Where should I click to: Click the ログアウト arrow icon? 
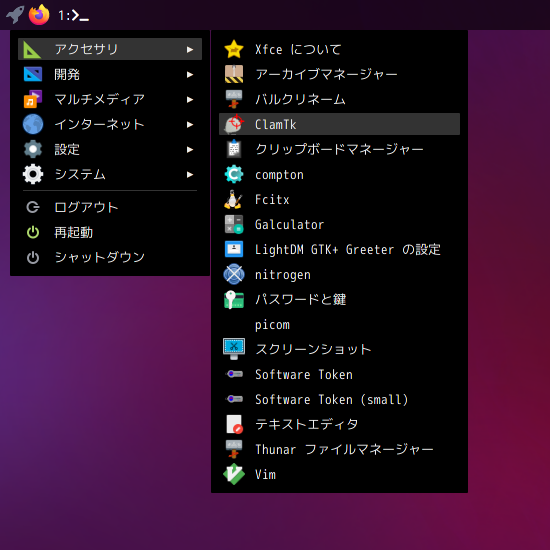coord(33,207)
